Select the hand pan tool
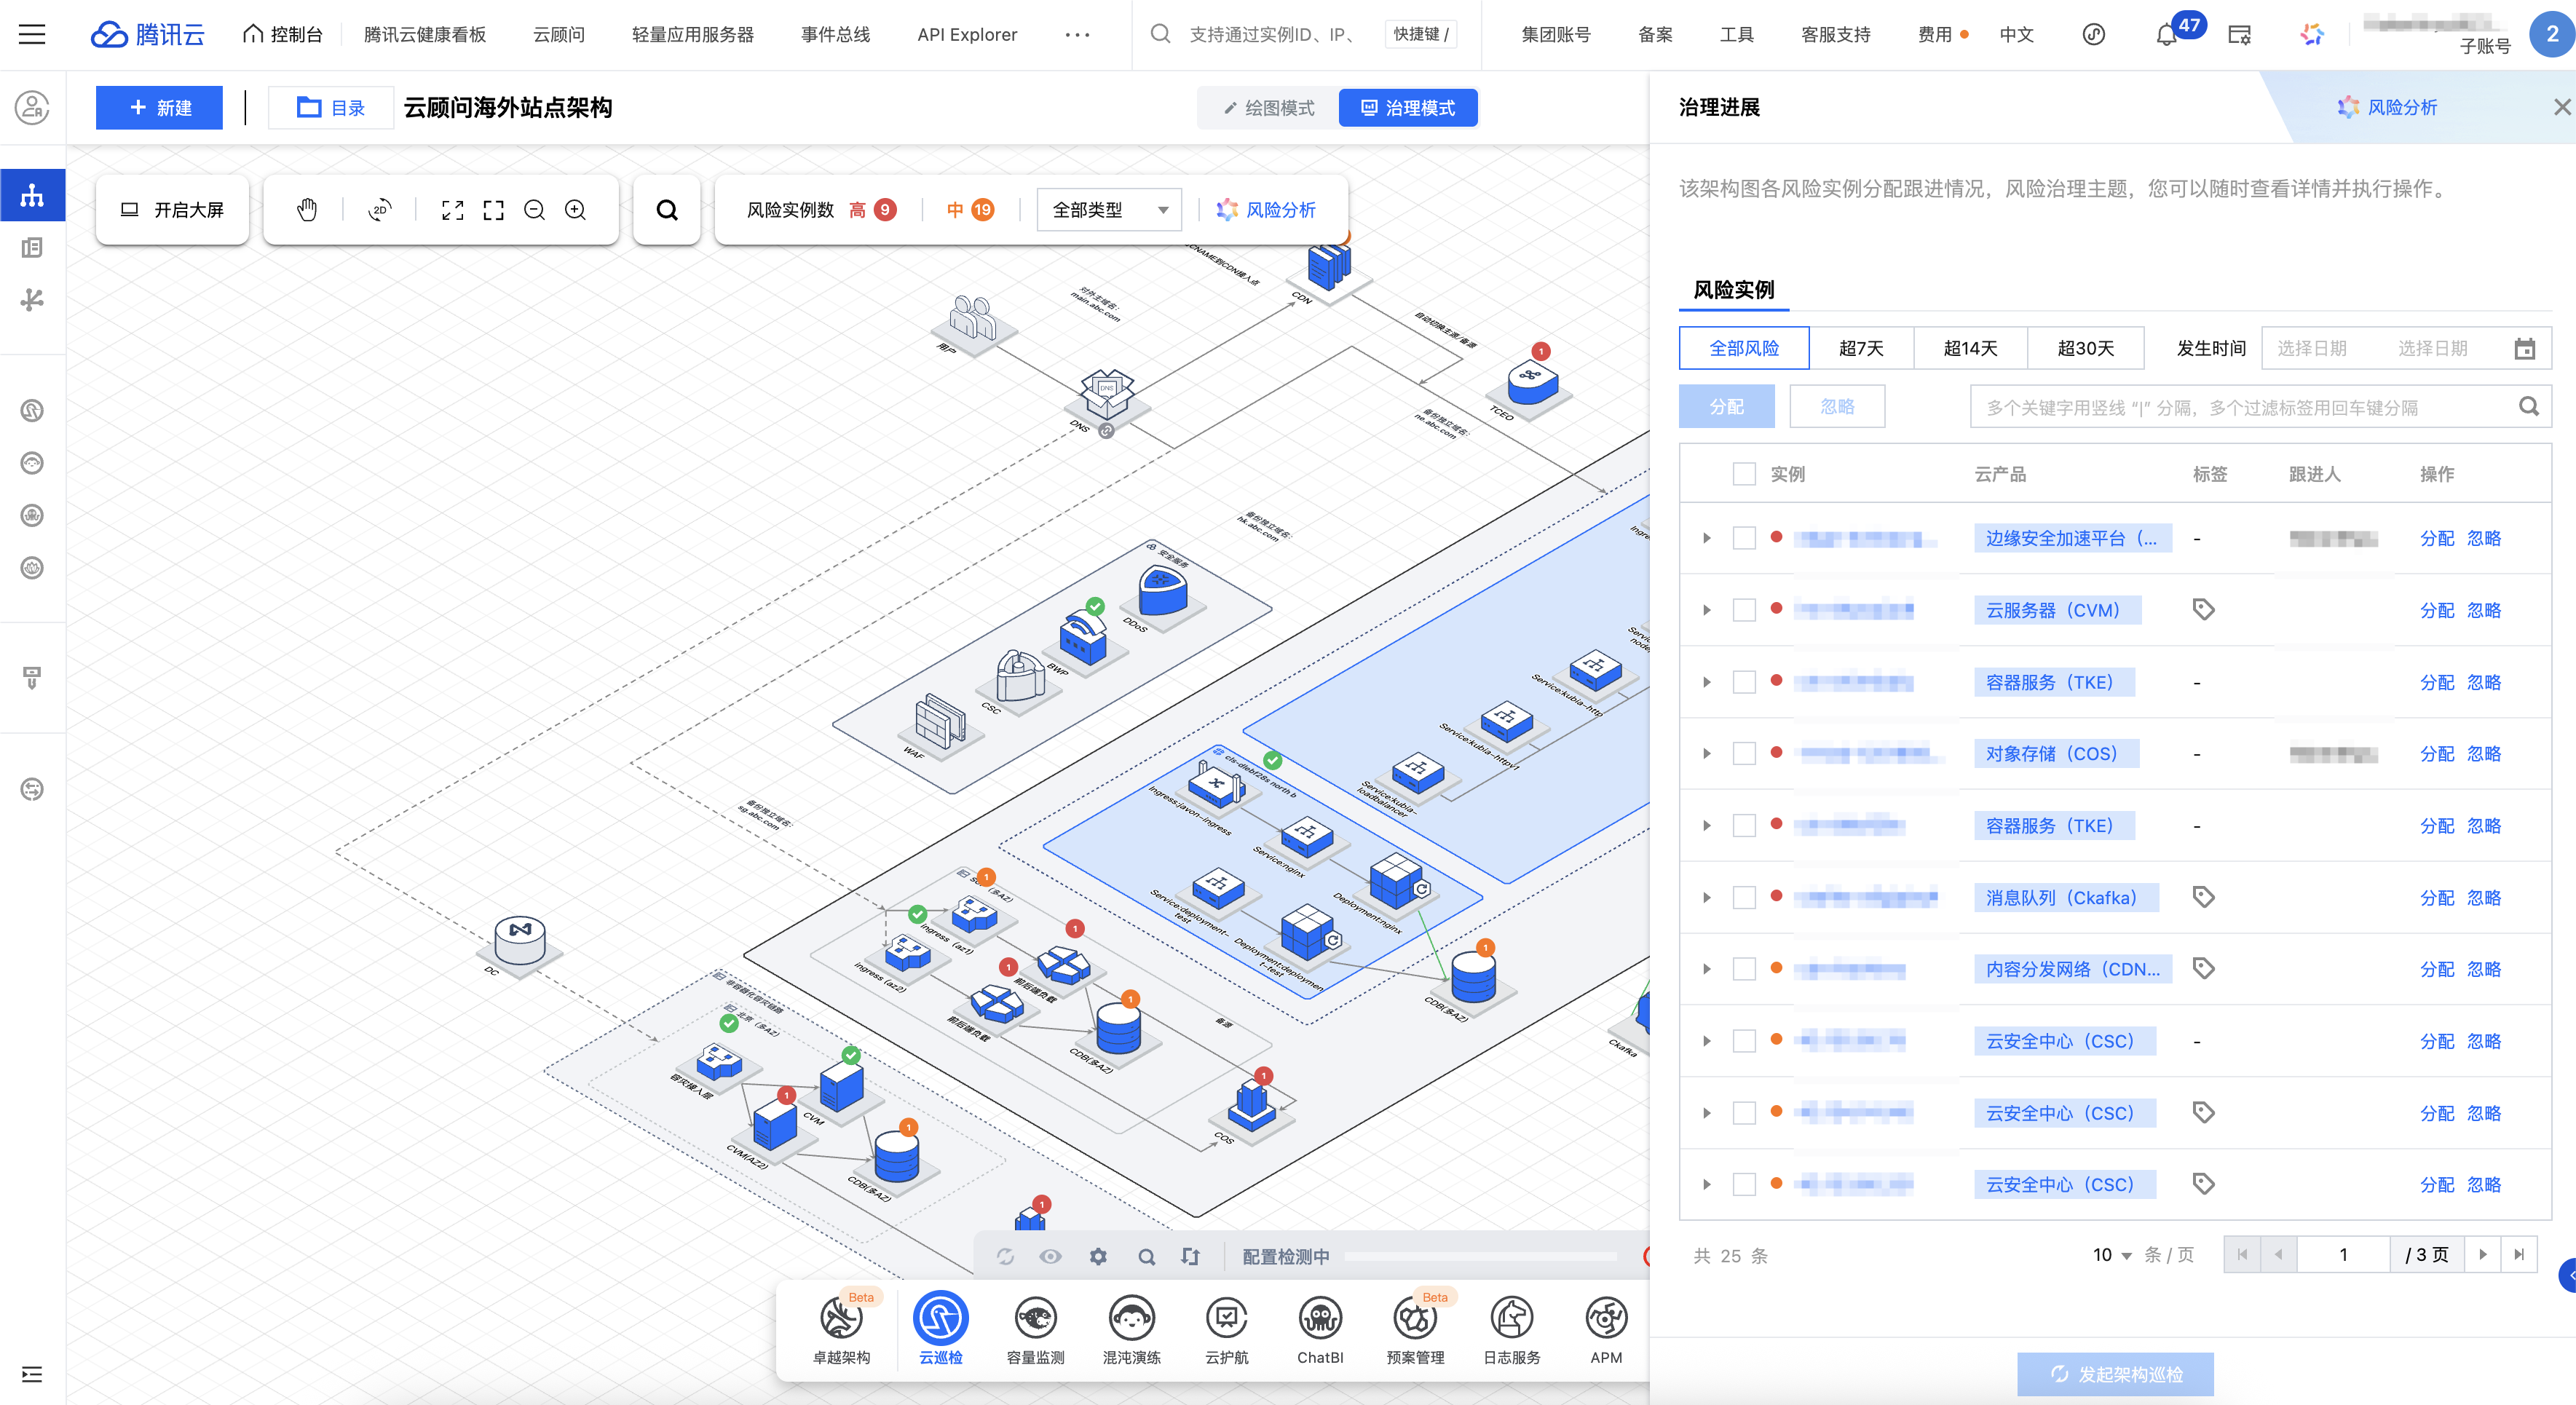Viewport: 2576px width, 1405px height. 307,210
